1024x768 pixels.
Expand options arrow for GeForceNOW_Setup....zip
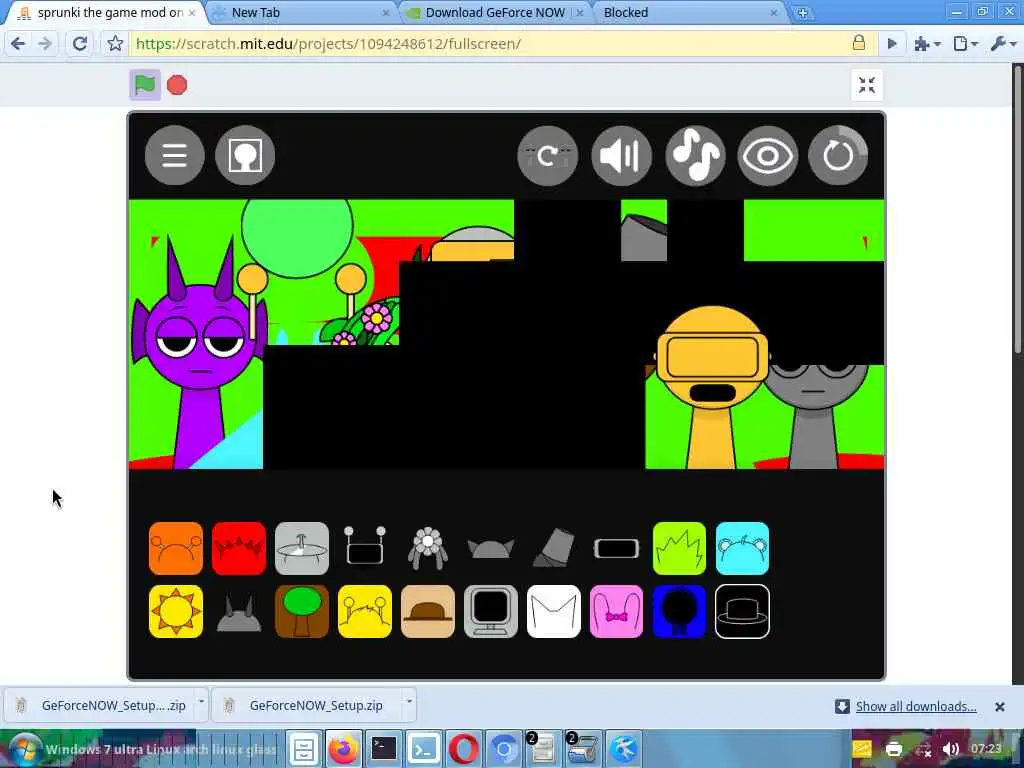(201, 703)
